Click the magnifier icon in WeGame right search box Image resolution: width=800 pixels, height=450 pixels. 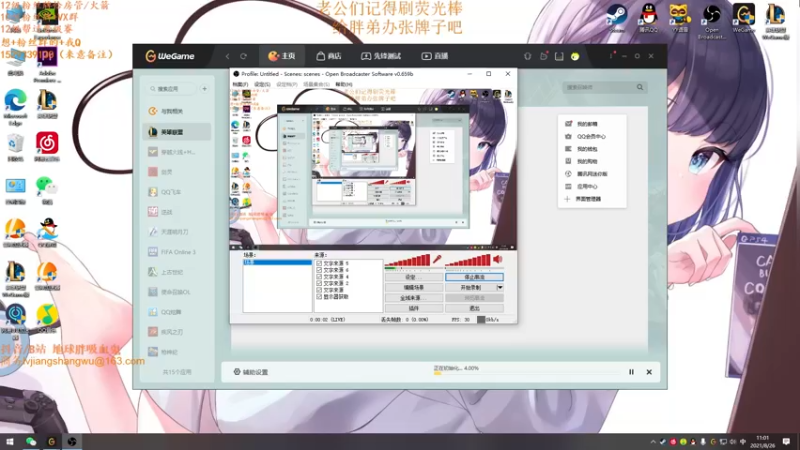click(x=640, y=87)
